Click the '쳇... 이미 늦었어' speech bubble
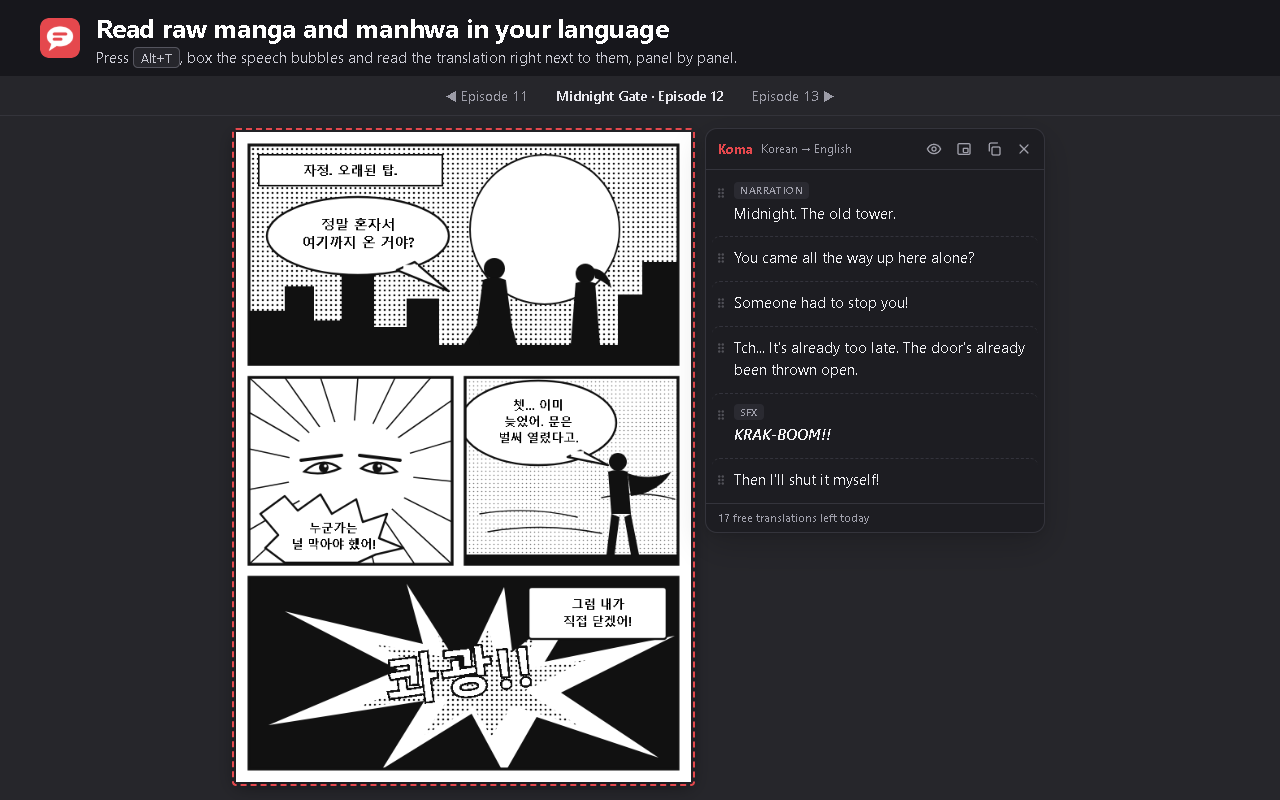 point(540,421)
